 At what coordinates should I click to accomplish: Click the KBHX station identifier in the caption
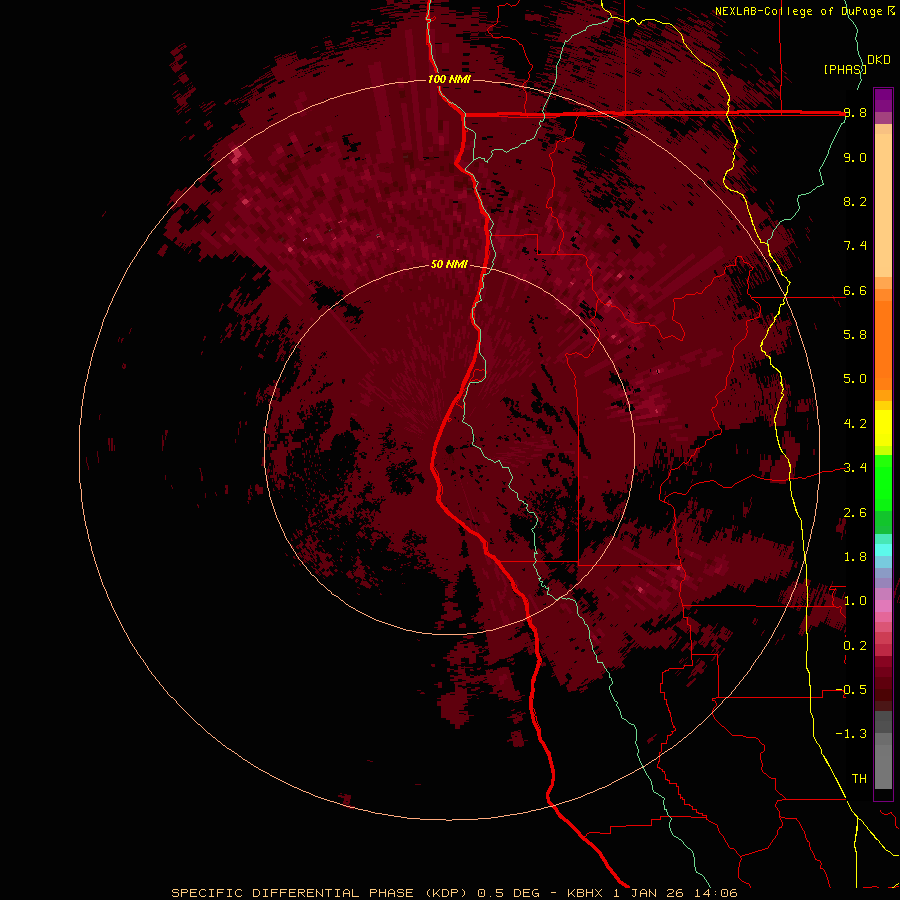tap(586, 893)
